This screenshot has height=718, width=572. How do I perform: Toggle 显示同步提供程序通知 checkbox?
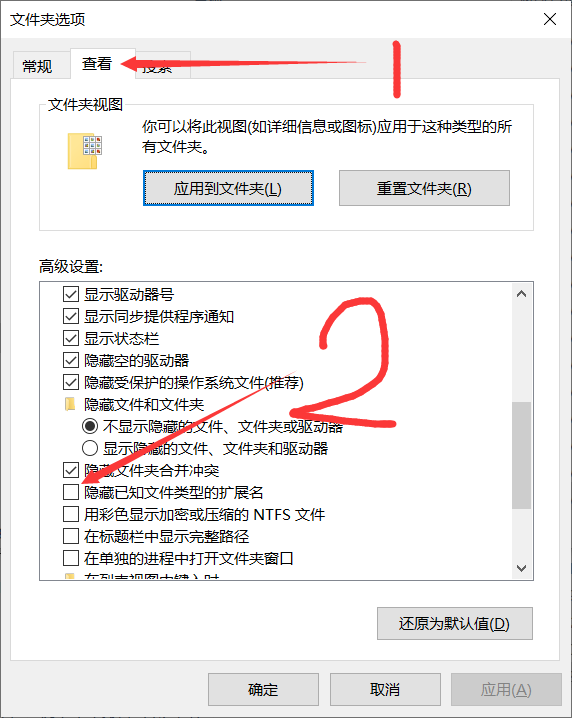point(71,316)
